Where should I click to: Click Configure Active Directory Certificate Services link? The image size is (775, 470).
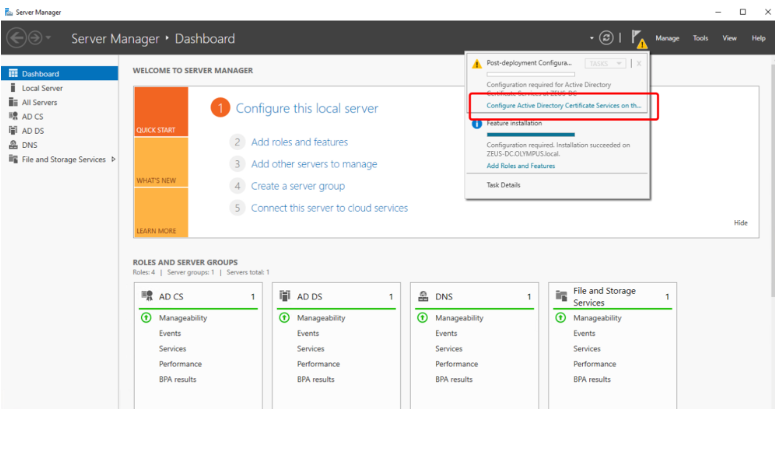pyautogui.click(x=565, y=104)
